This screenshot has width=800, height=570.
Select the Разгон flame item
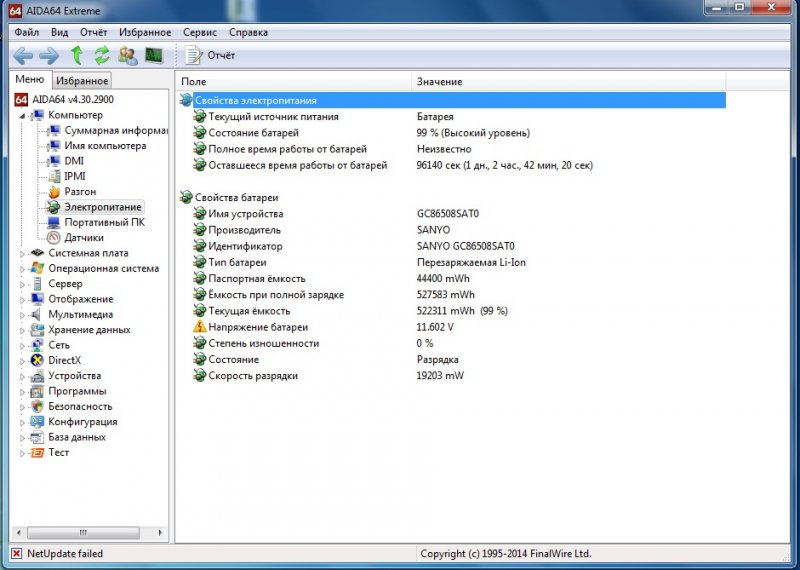click(x=80, y=192)
